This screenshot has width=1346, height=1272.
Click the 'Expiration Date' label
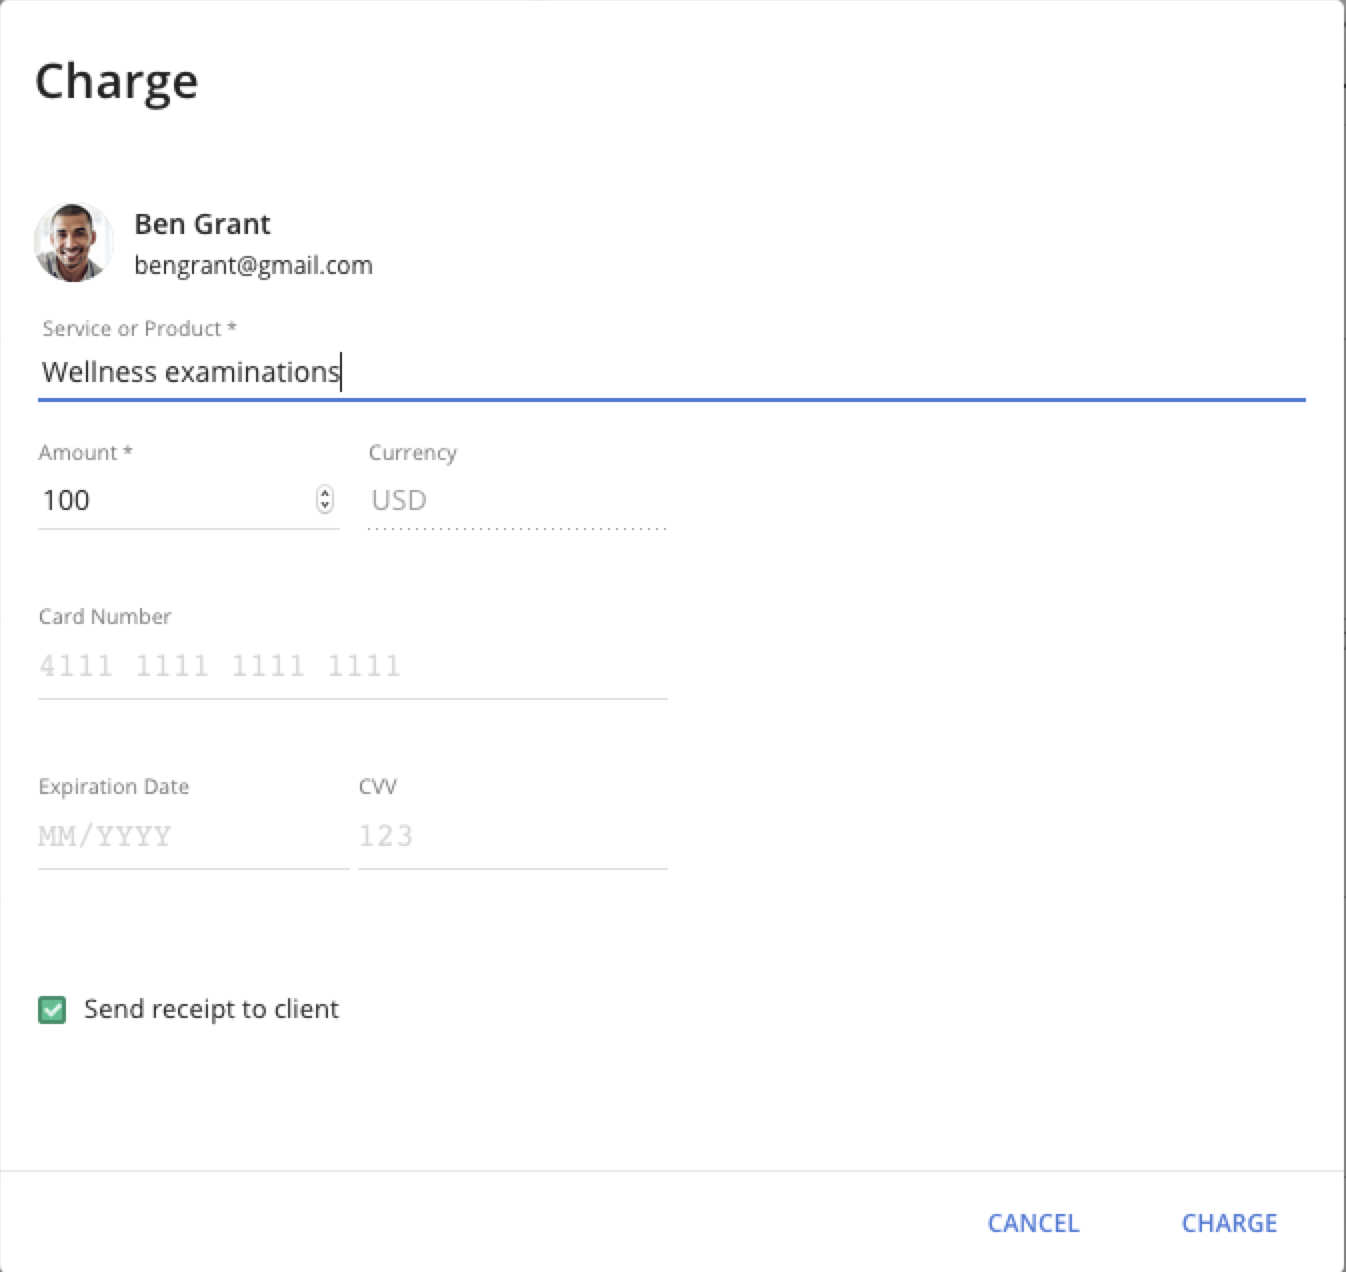pos(114,786)
